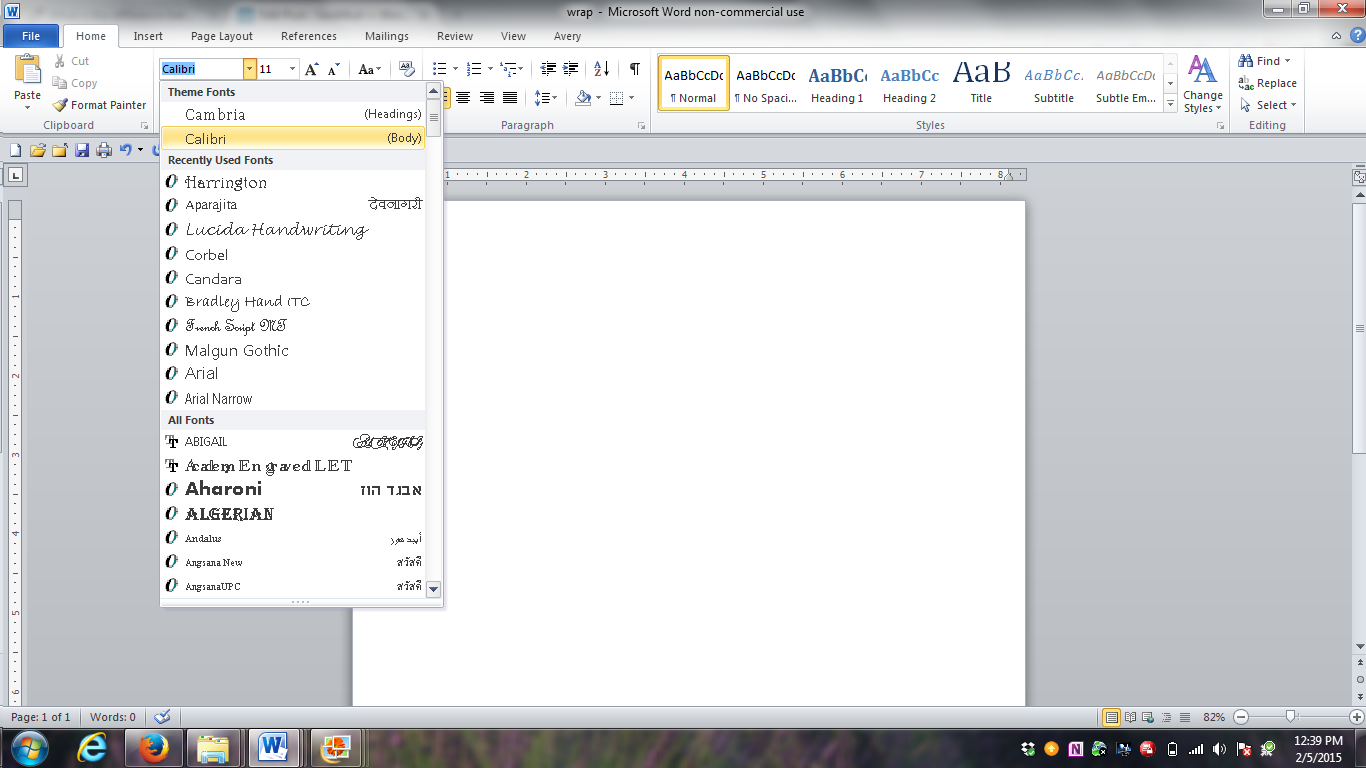Click Save icon in Quick Access toolbar
1366x768 pixels.
click(82, 150)
